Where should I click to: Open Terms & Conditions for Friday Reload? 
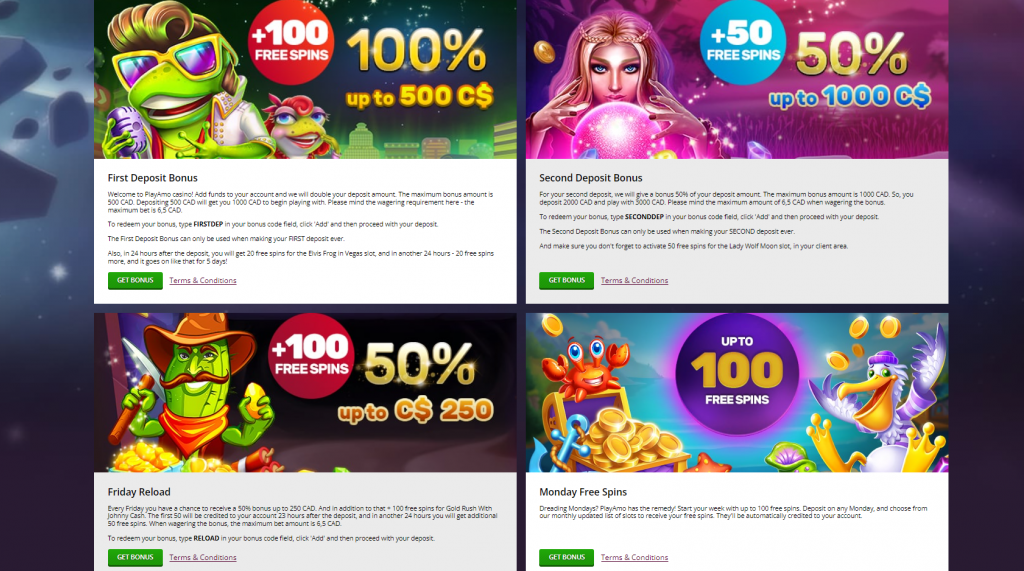pos(202,557)
